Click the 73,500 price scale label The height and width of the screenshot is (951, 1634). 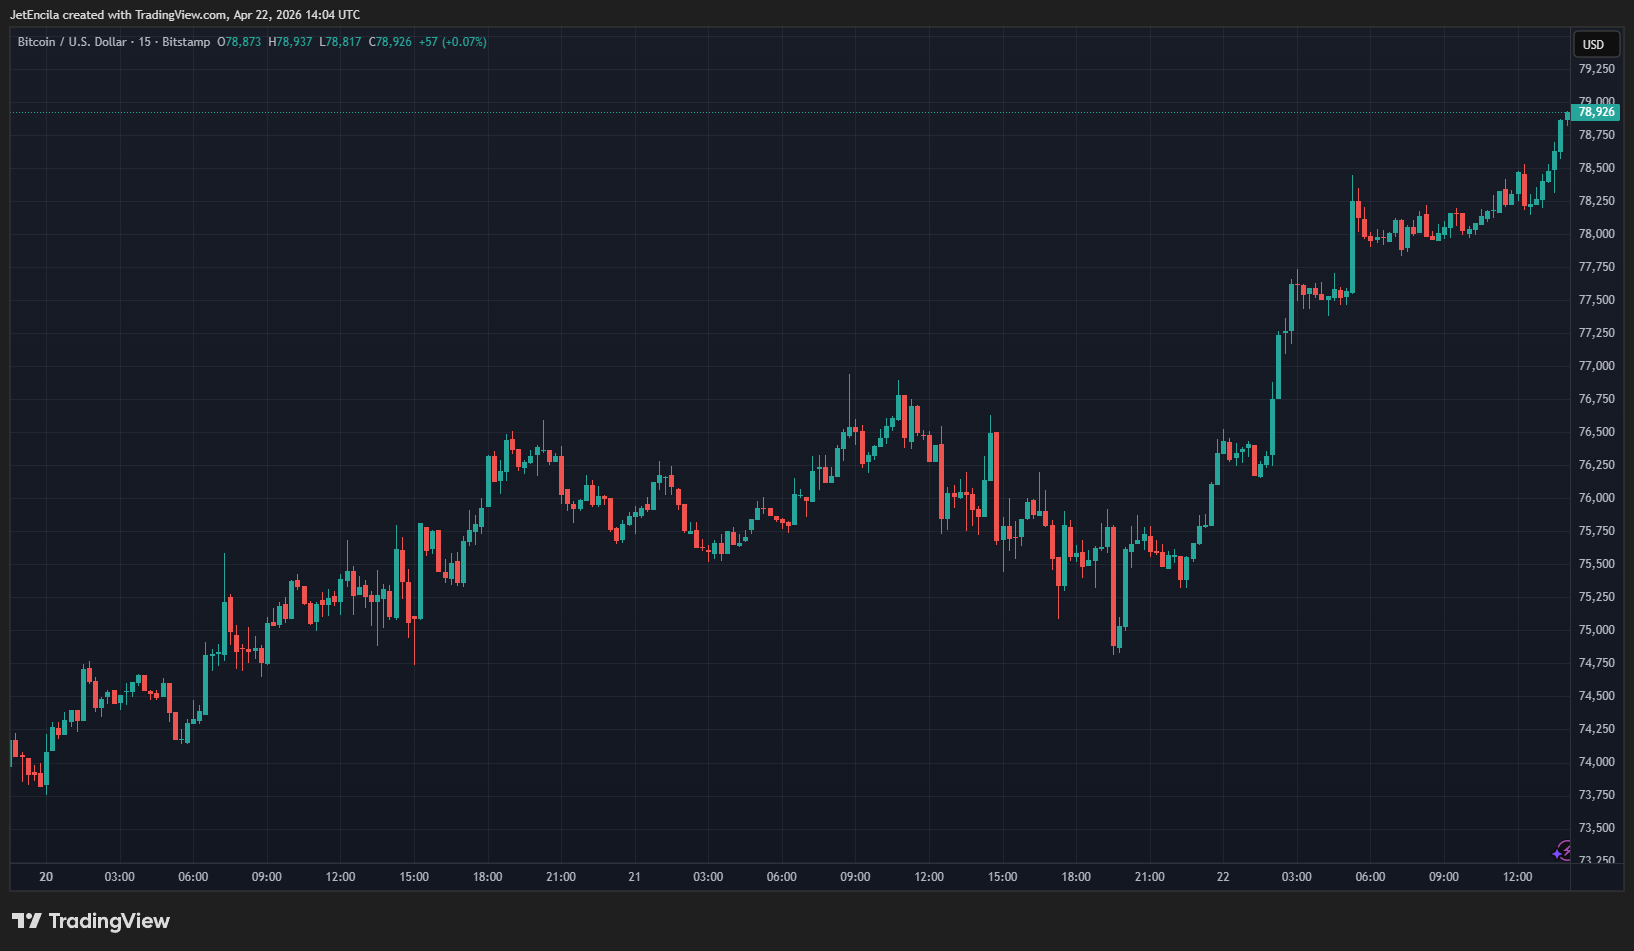coord(1596,828)
